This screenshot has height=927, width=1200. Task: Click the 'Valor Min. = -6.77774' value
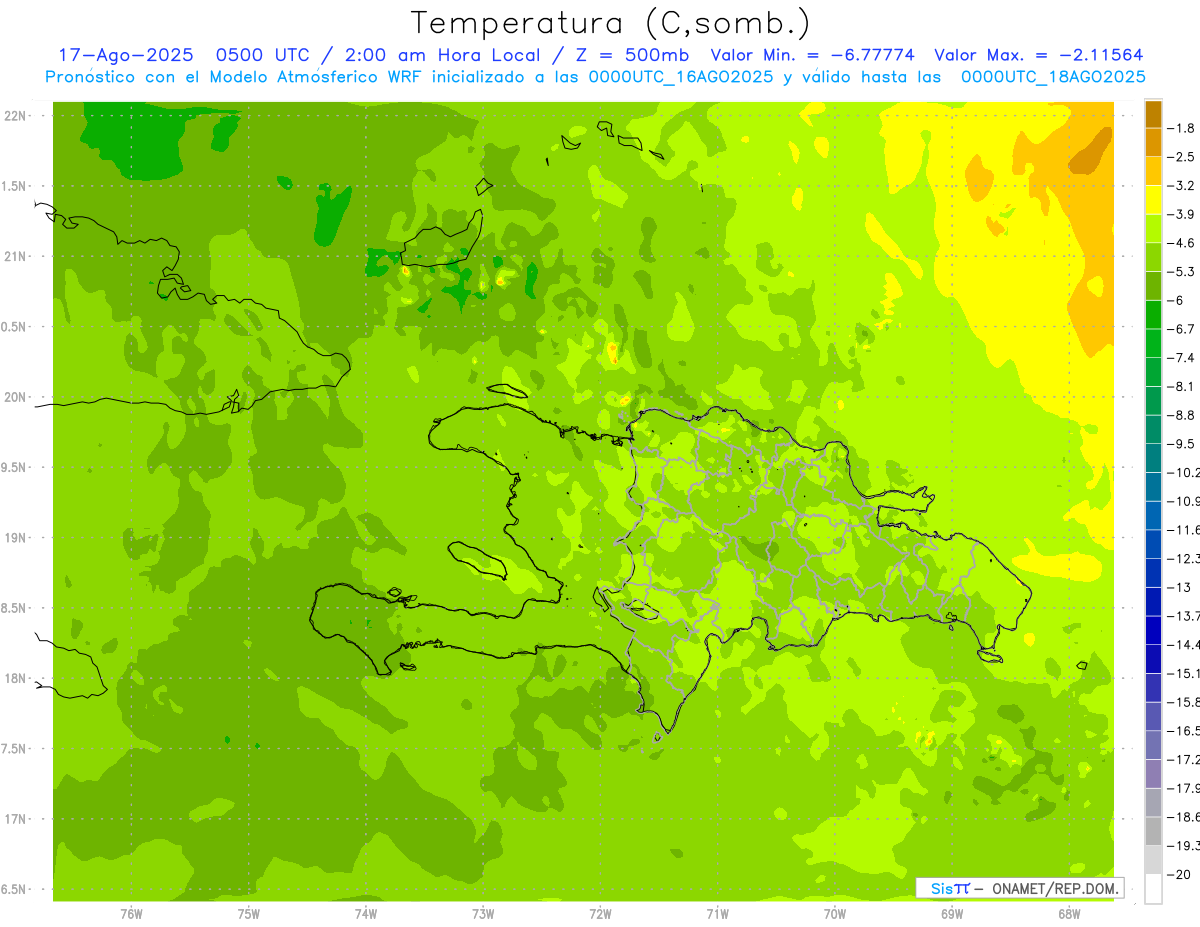coord(812,55)
